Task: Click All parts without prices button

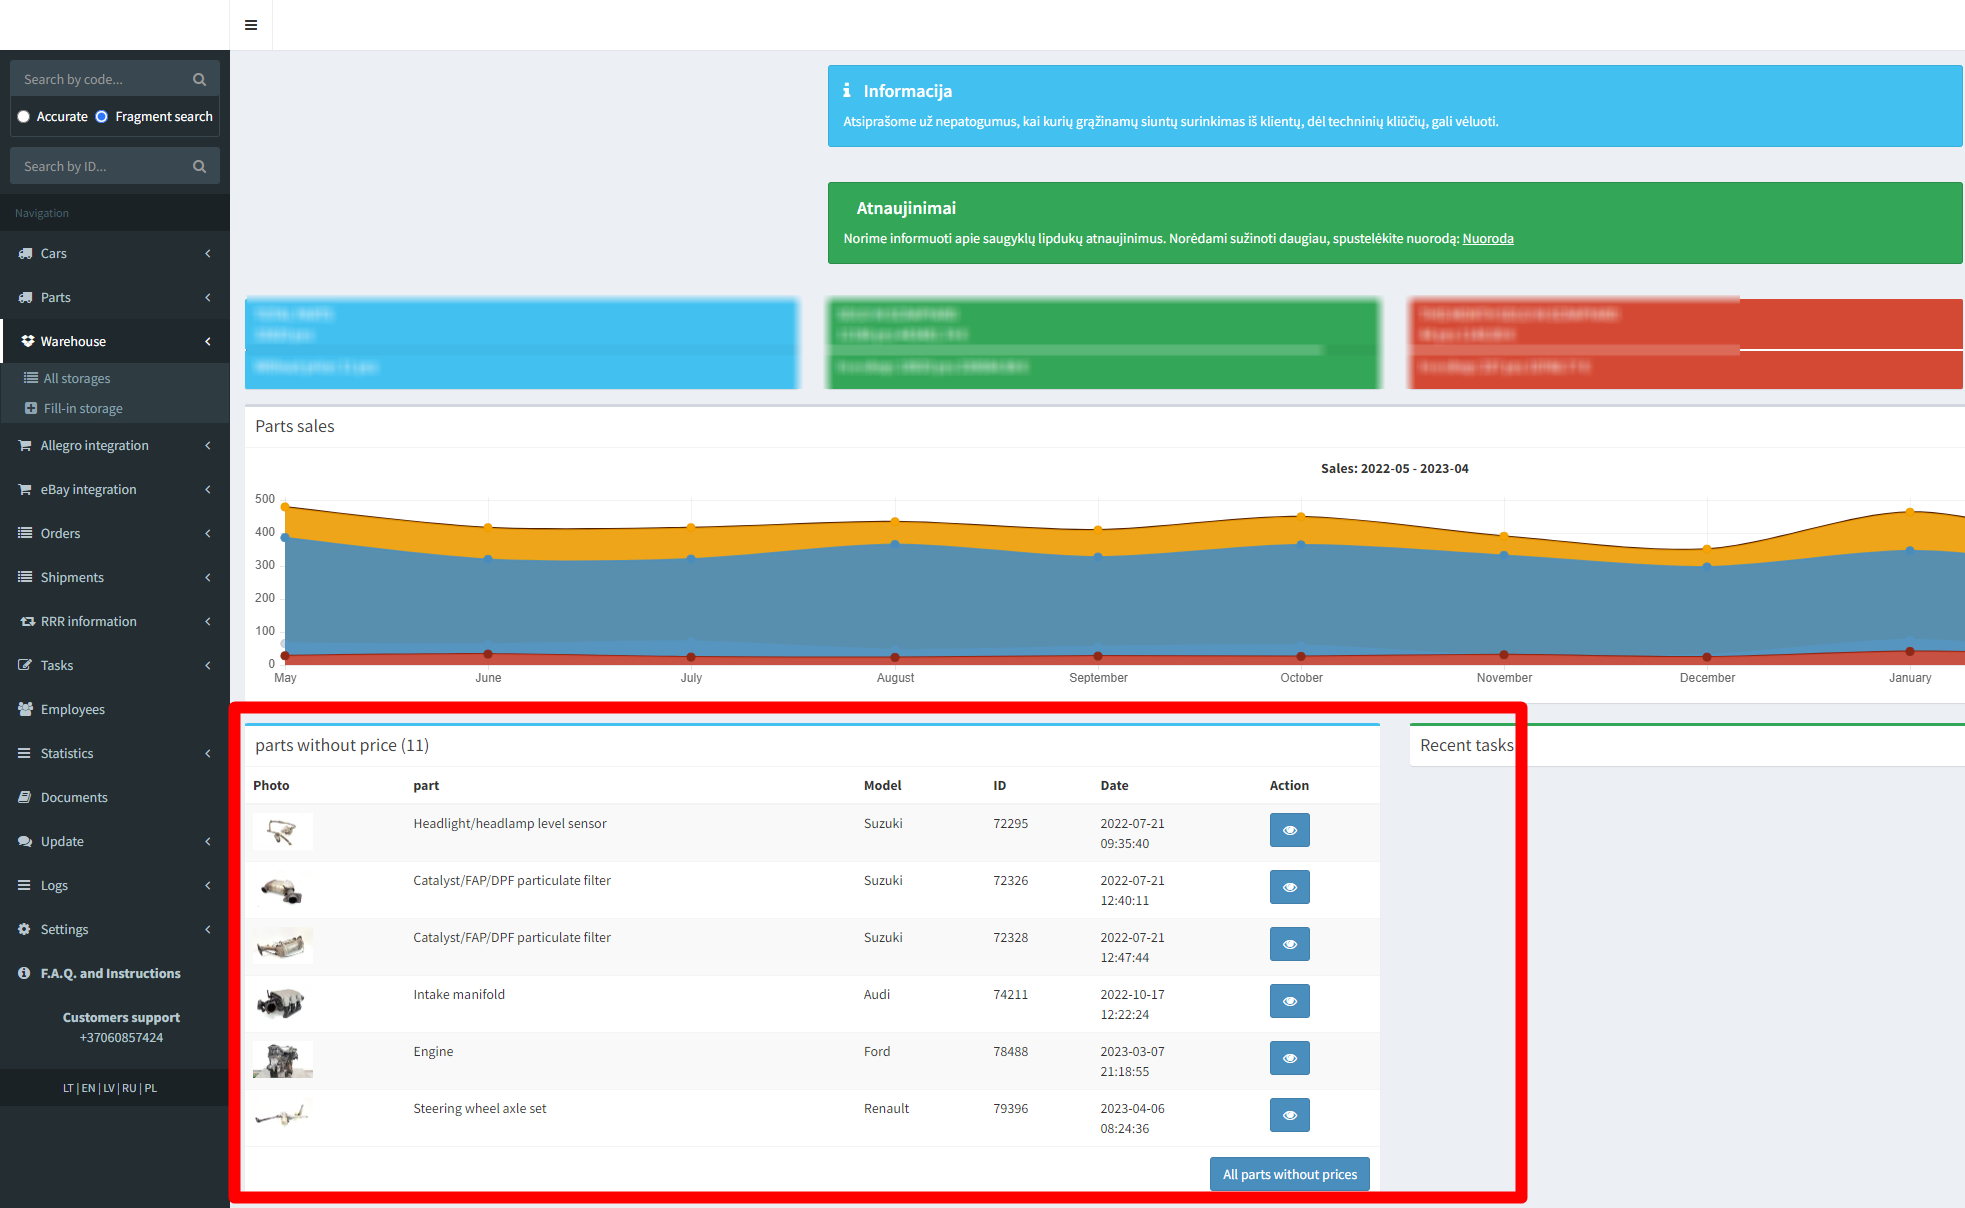Action: point(1289,1174)
